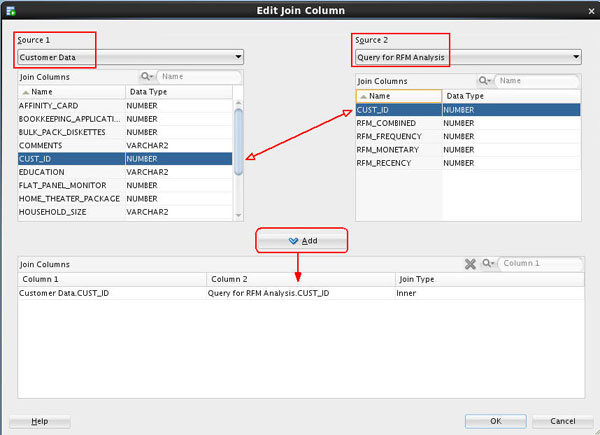Focus the Column 1 filter field
600x435 pixels.
pos(540,263)
